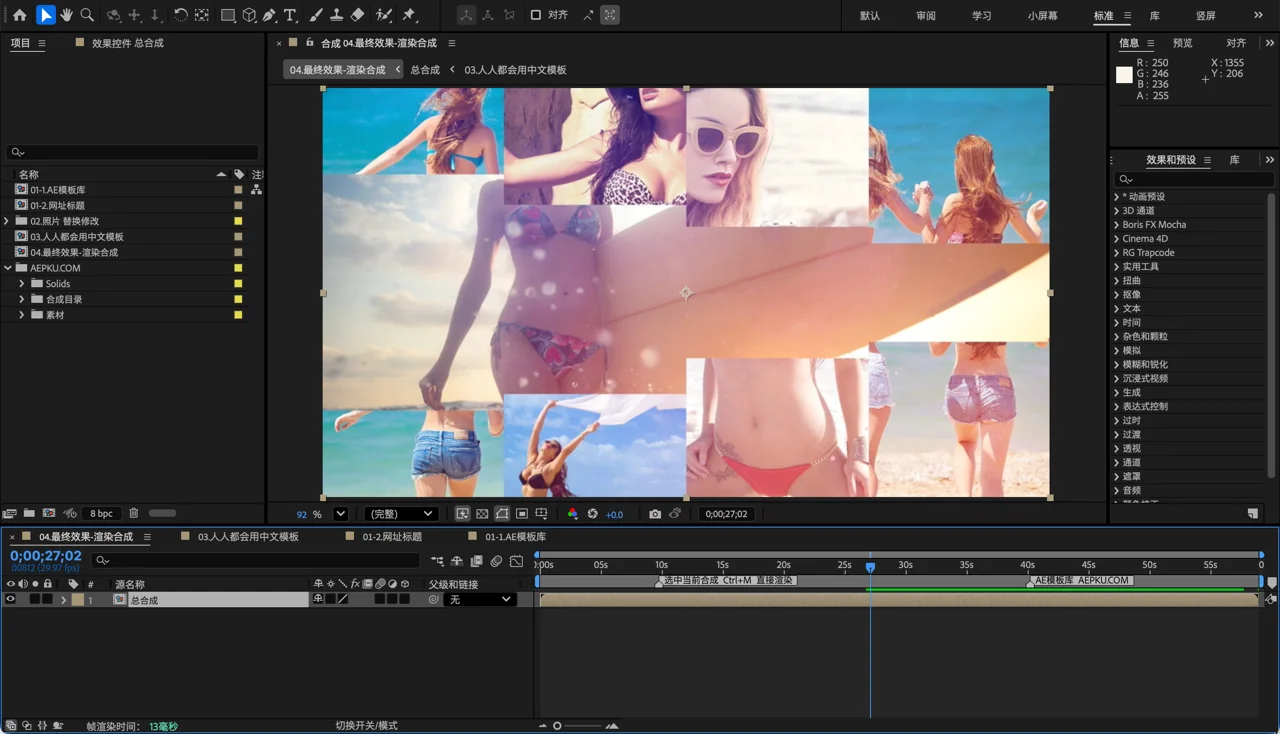The height and width of the screenshot is (734, 1280).
Task: Click the 切换开关/模式 button
Action: coord(366,726)
